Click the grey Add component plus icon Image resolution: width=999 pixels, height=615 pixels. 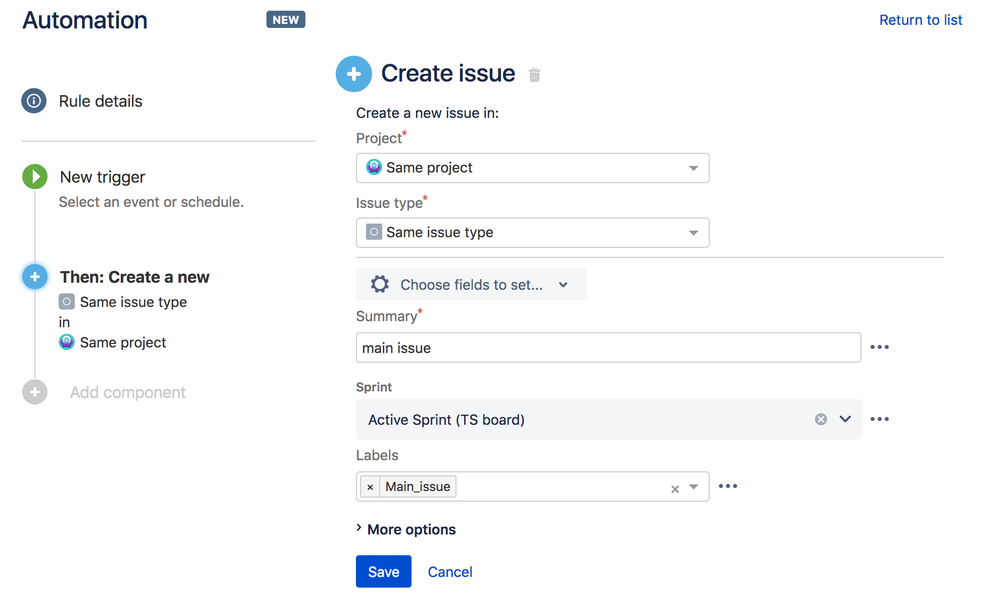coord(35,392)
